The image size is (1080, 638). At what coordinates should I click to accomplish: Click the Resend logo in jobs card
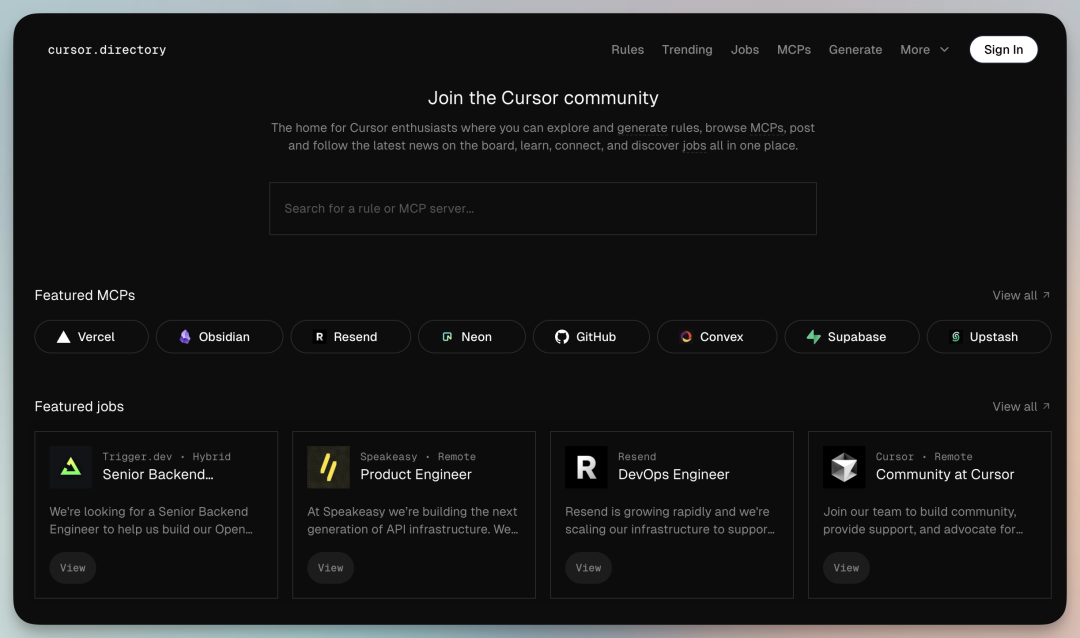(586, 467)
